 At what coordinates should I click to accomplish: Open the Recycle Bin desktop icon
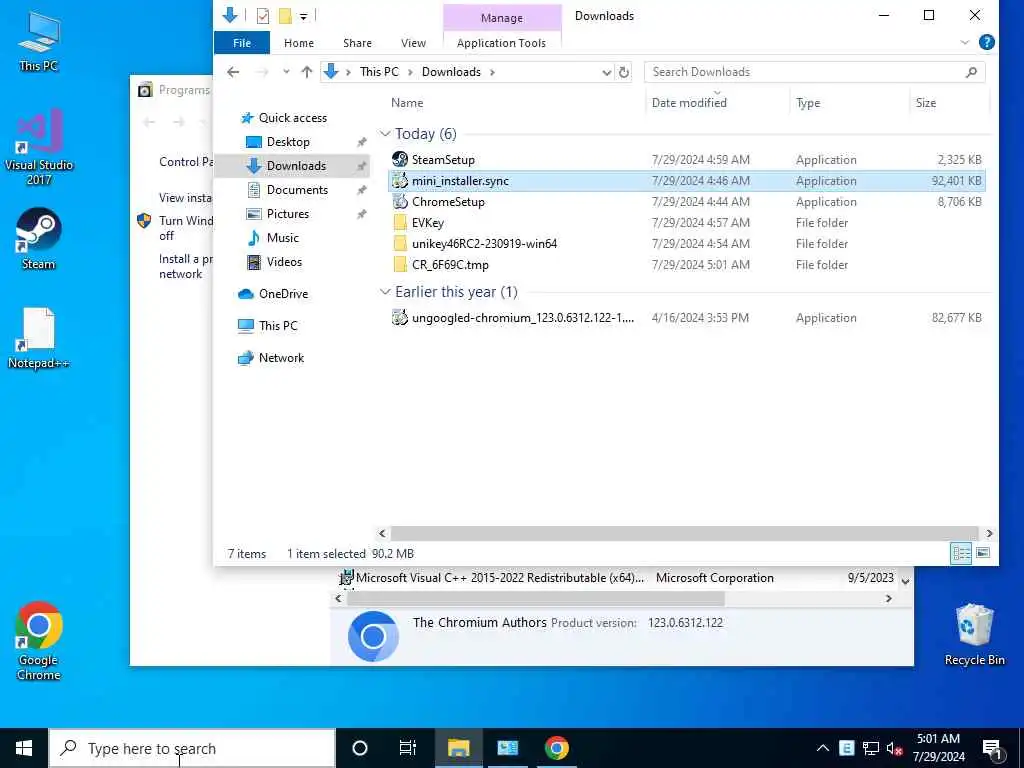[974, 634]
